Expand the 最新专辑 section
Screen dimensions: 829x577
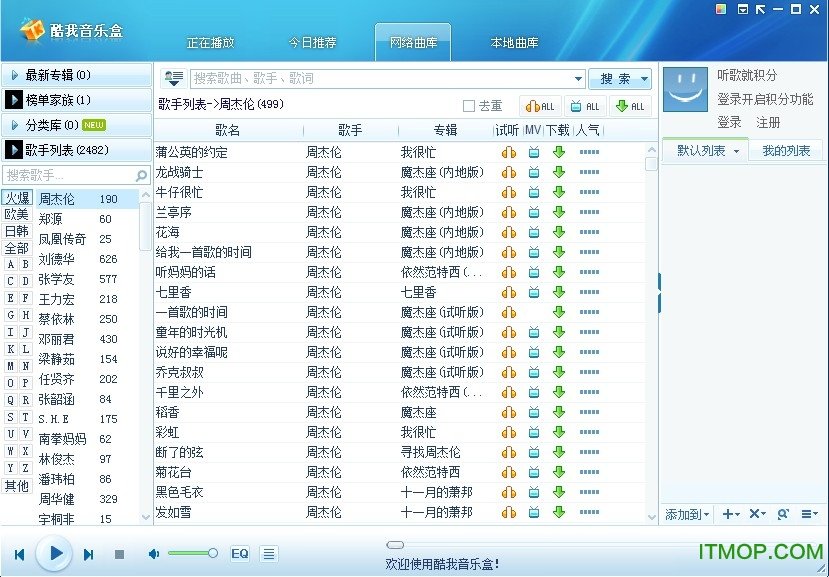[77, 75]
